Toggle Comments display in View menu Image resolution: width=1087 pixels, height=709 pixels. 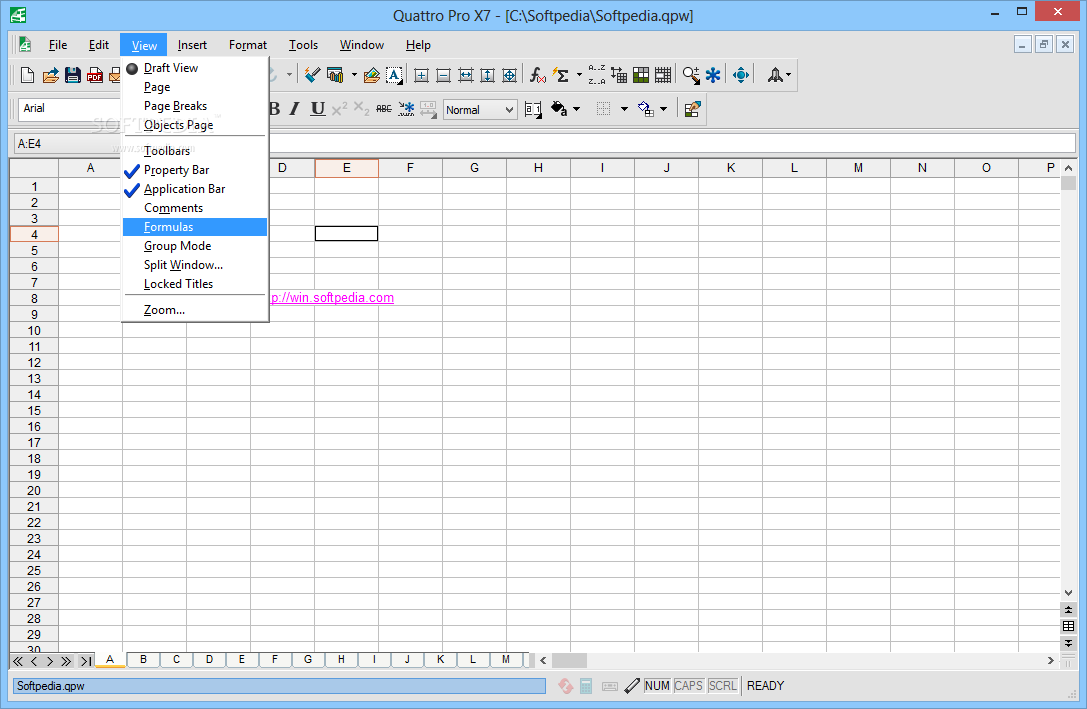click(x=195, y=208)
